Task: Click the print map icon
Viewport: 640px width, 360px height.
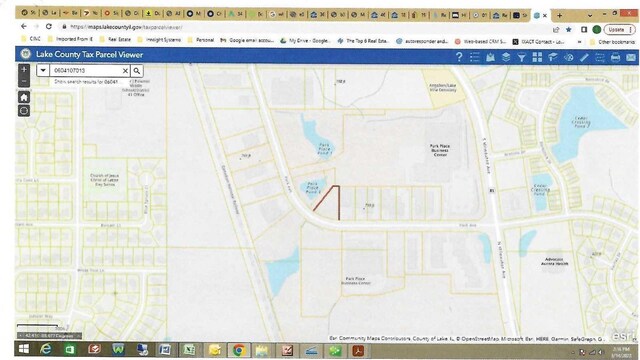Action: point(615,58)
